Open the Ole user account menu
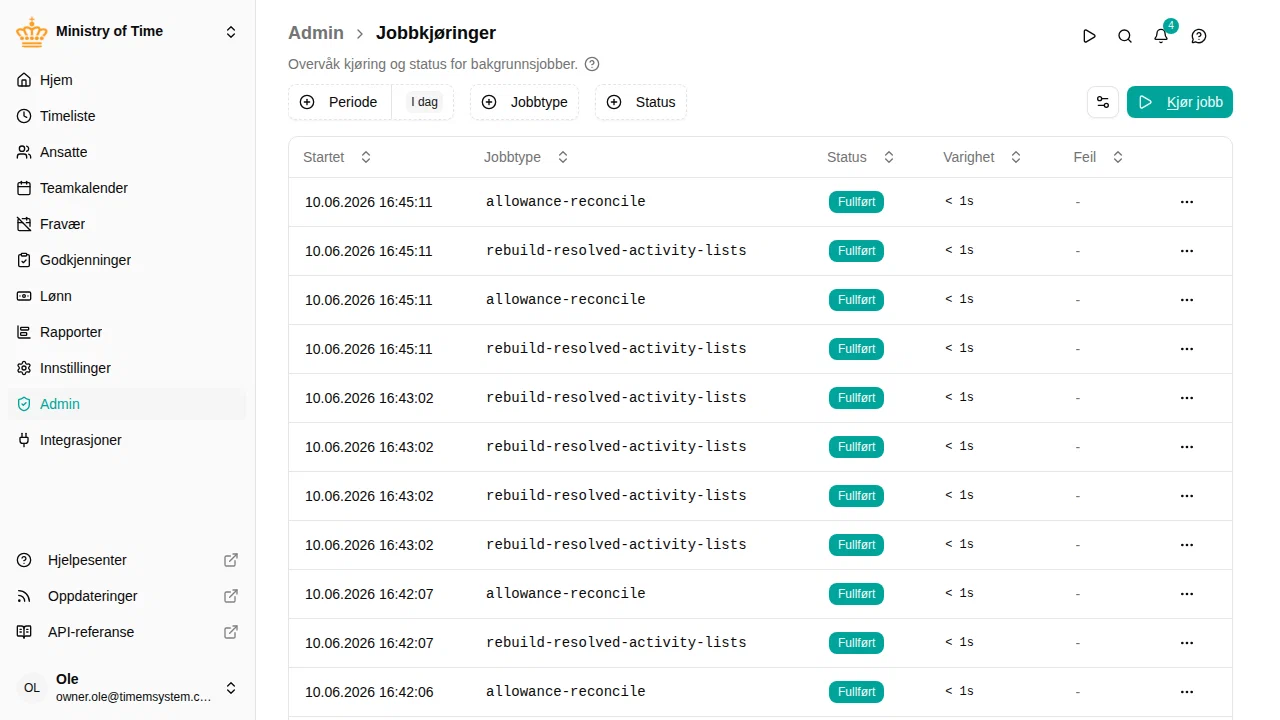Screen dimensions: 1280x720 click(128, 688)
